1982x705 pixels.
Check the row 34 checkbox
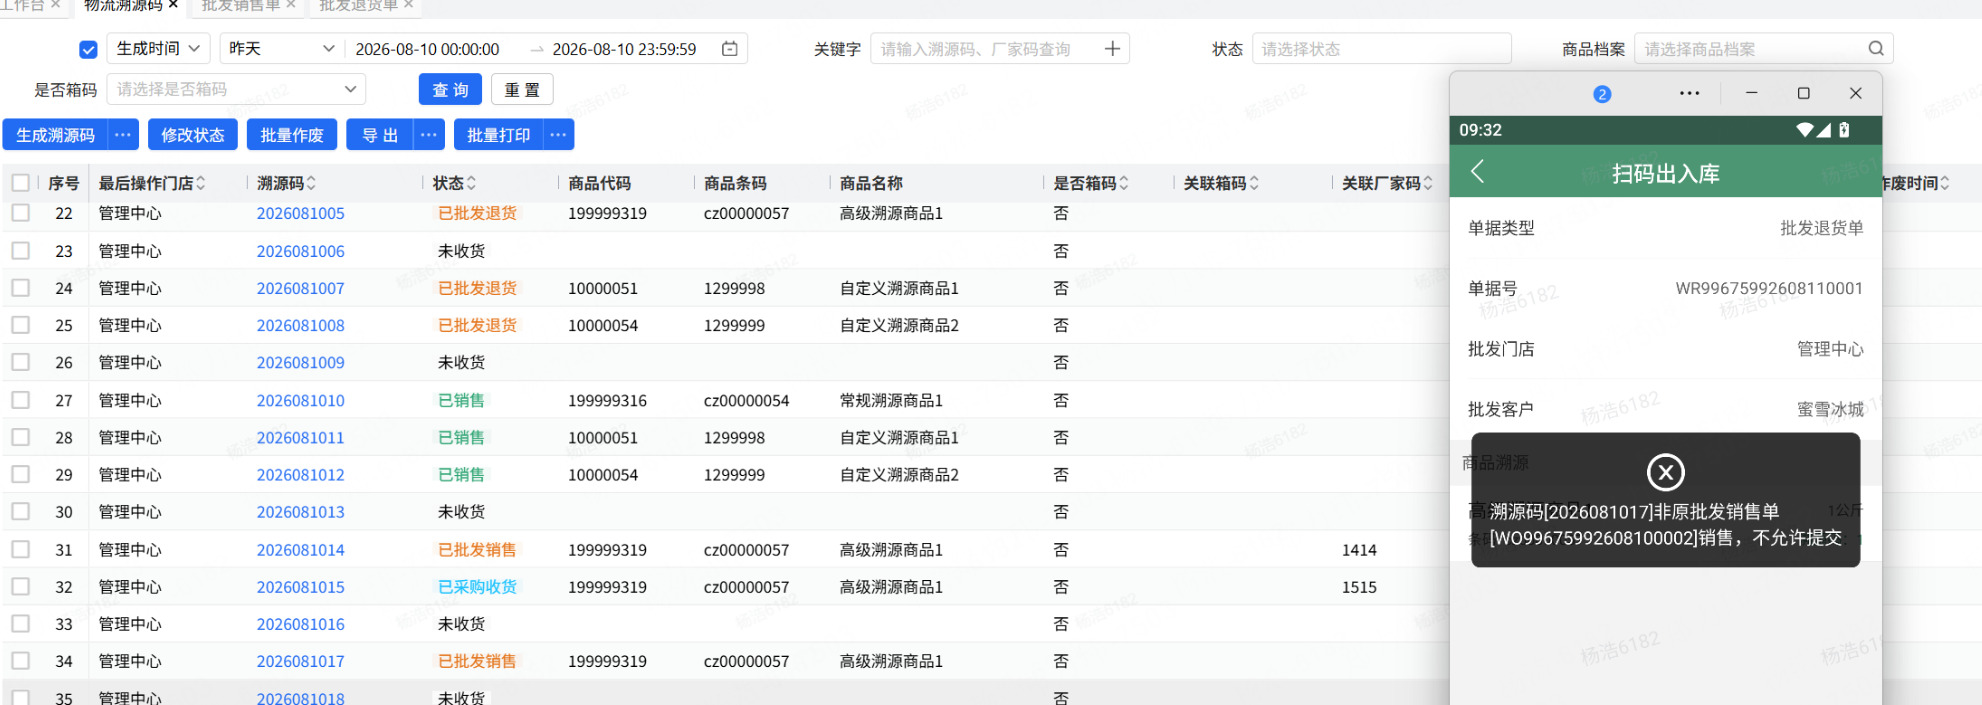[21, 661]
